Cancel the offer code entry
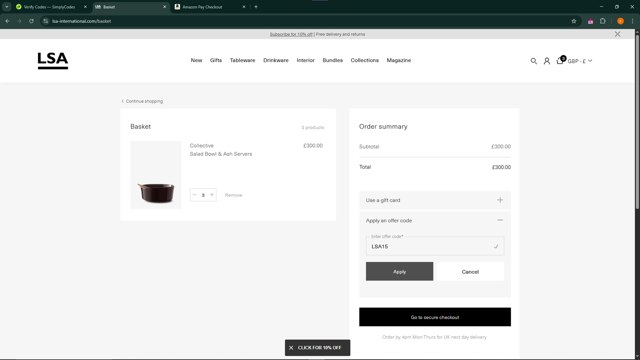This screenshot has height=360, width=640. click(470, 271)
